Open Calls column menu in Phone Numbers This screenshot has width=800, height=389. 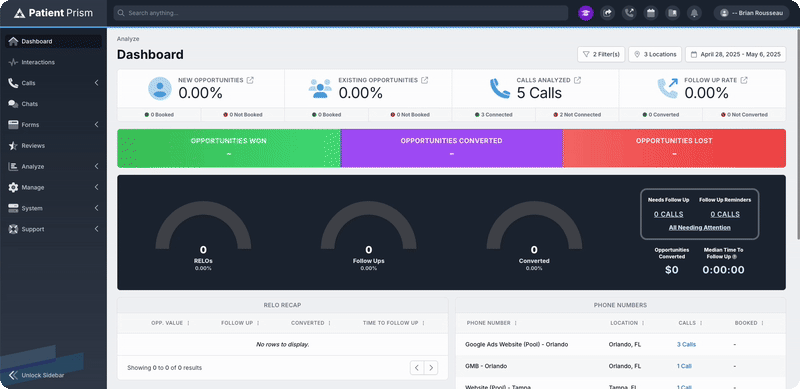click(702, 323)
